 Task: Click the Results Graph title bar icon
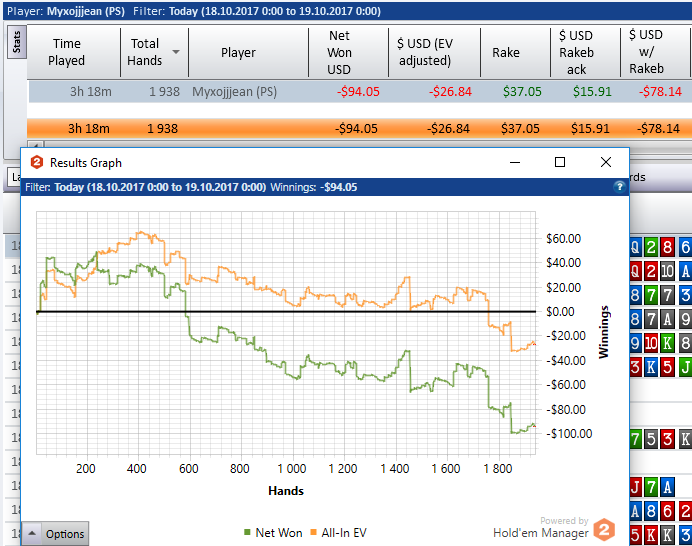pyautogui.click(x=37, y=162)
